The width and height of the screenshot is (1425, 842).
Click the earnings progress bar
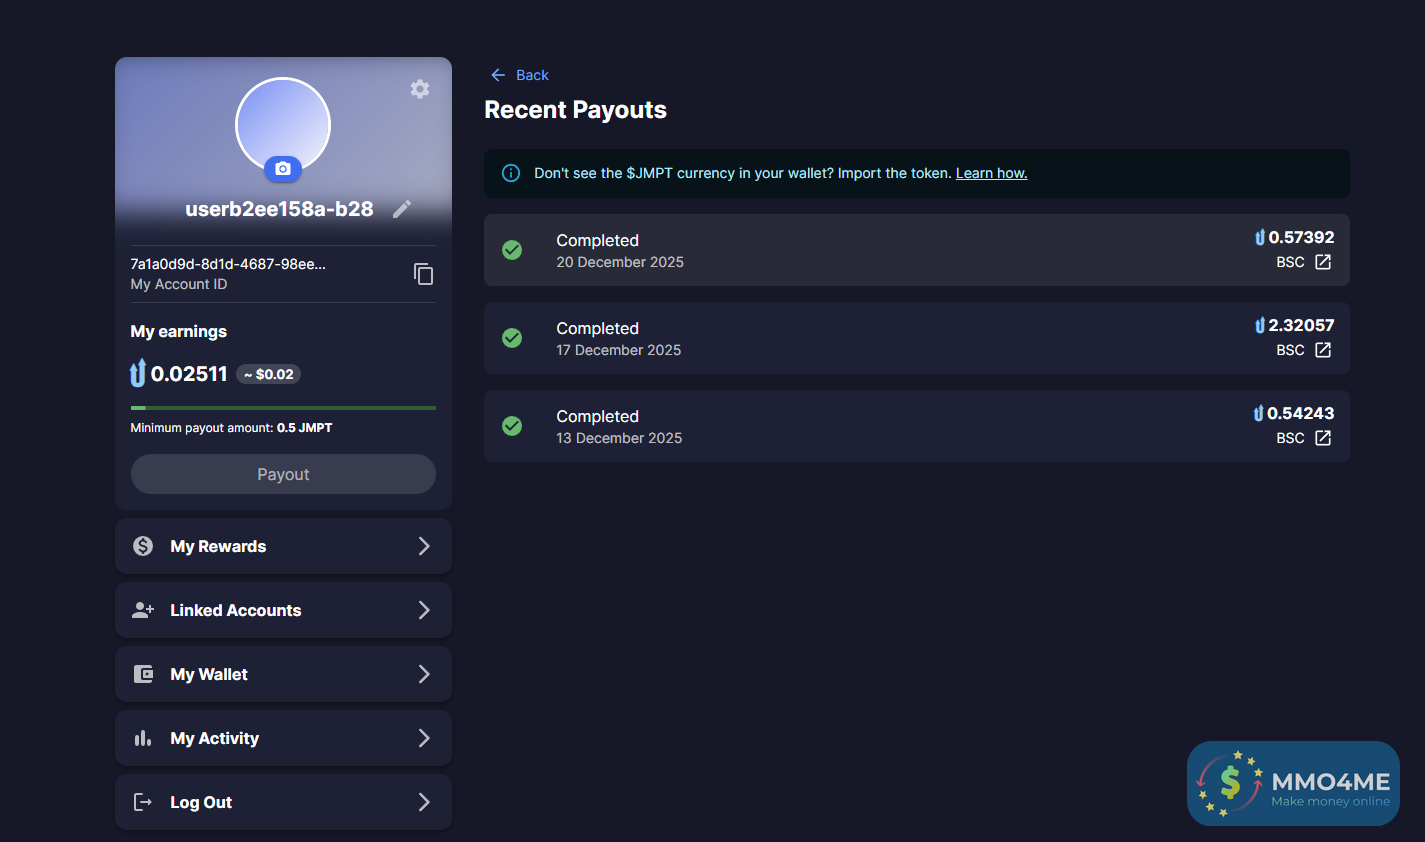[283, 408]
